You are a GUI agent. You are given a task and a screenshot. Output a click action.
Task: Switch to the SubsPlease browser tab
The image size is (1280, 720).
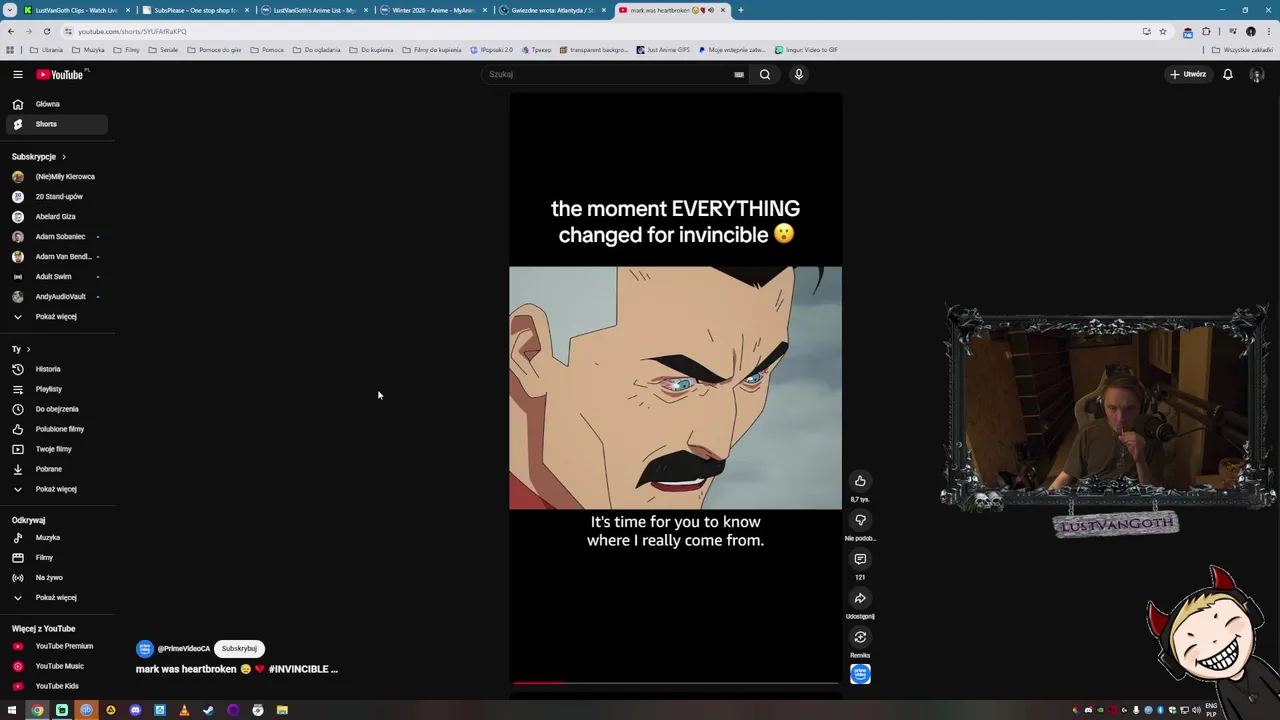pyautogui.click(x=196, y=10)
